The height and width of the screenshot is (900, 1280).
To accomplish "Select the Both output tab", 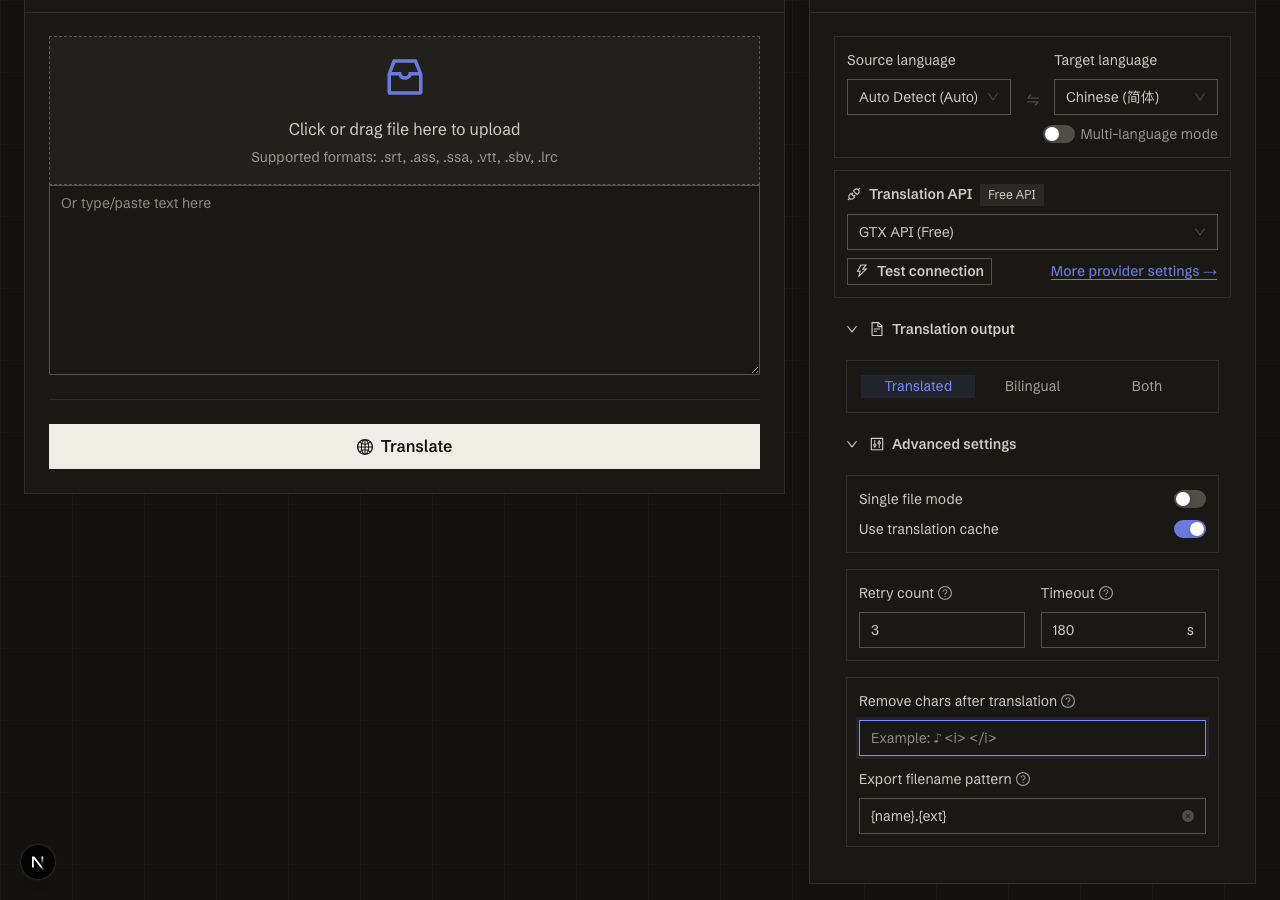I will point(1147,386).
